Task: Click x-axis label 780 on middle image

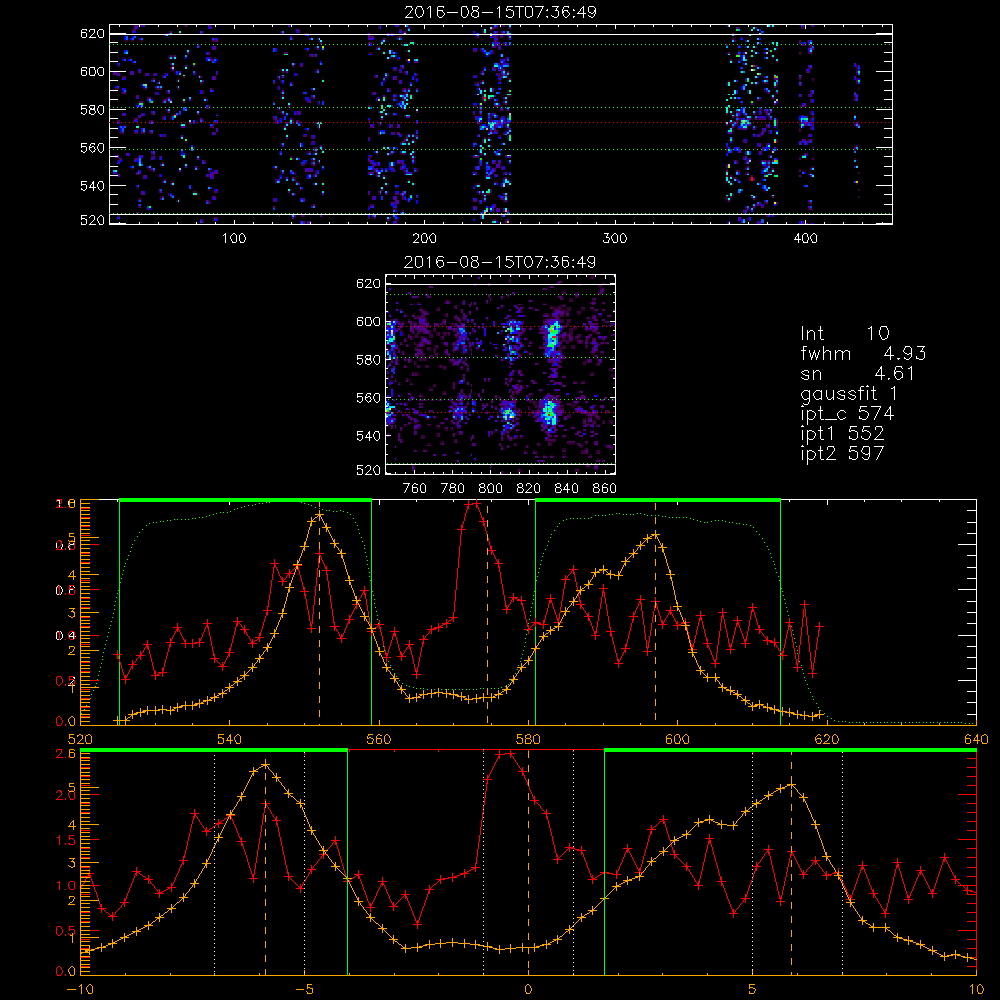Action: [x=453, y=489]
